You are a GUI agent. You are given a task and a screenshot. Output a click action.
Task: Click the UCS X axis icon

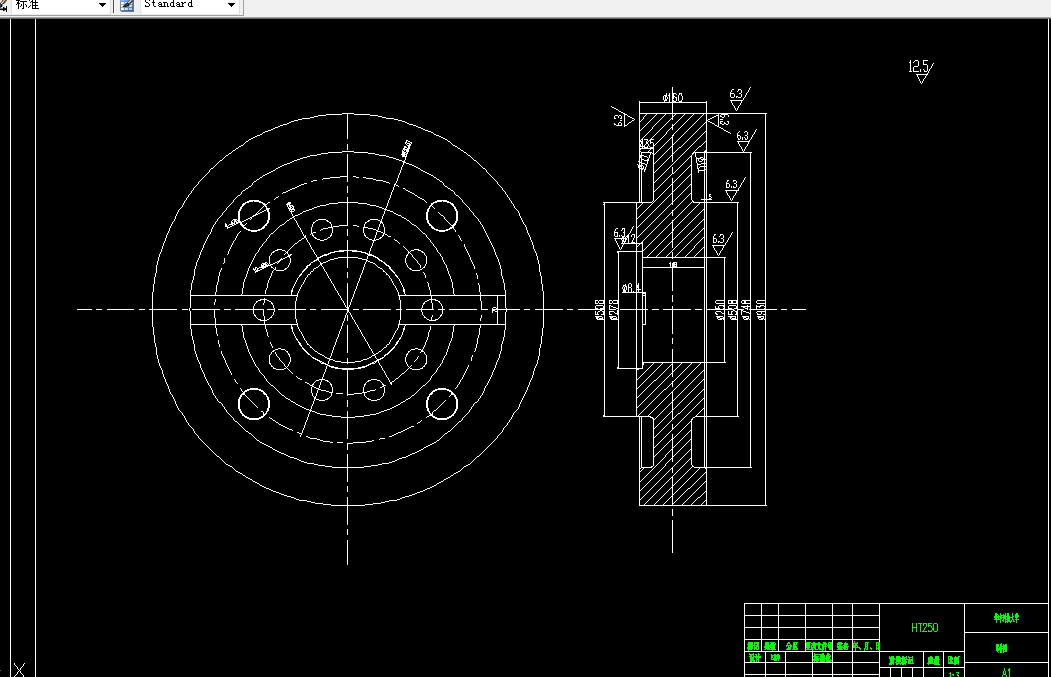pyautogui.click(x=20, y=669)
